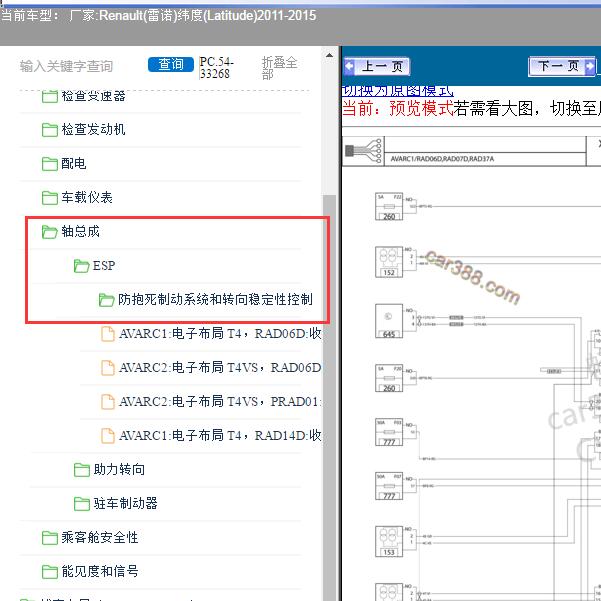The image size is (601, 601).
Task: Open the 配电 folder icon
Action: tap(49, 164)
